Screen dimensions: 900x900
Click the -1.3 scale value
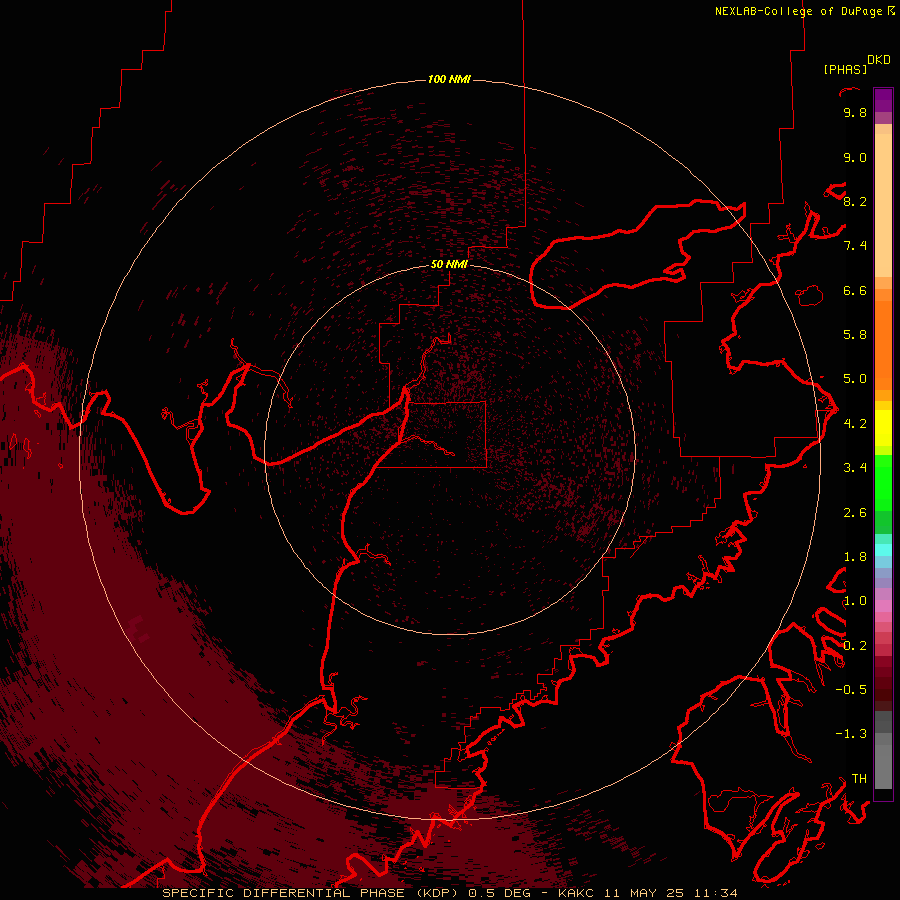pyautogui.click(x=851, y=734)
